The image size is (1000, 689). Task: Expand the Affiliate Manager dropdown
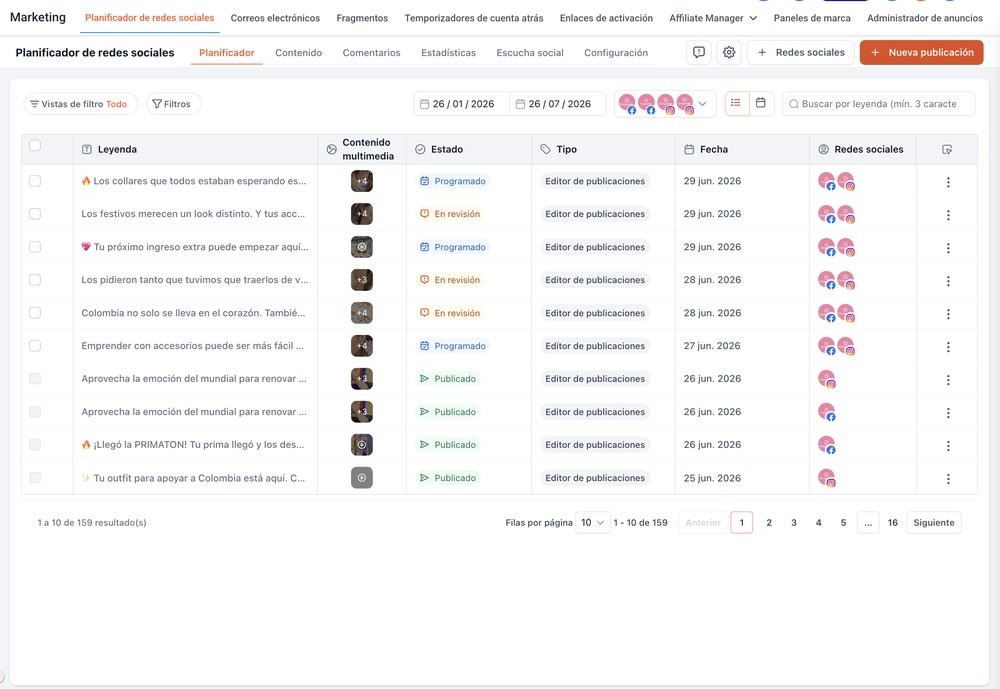[x=713, y=18]
